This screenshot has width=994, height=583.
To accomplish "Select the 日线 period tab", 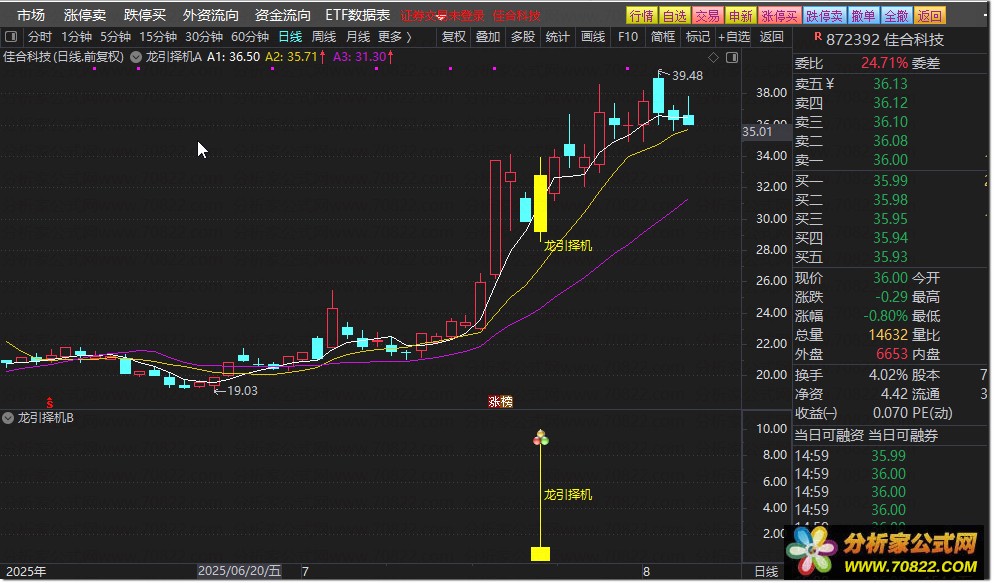I will (290, 37).
